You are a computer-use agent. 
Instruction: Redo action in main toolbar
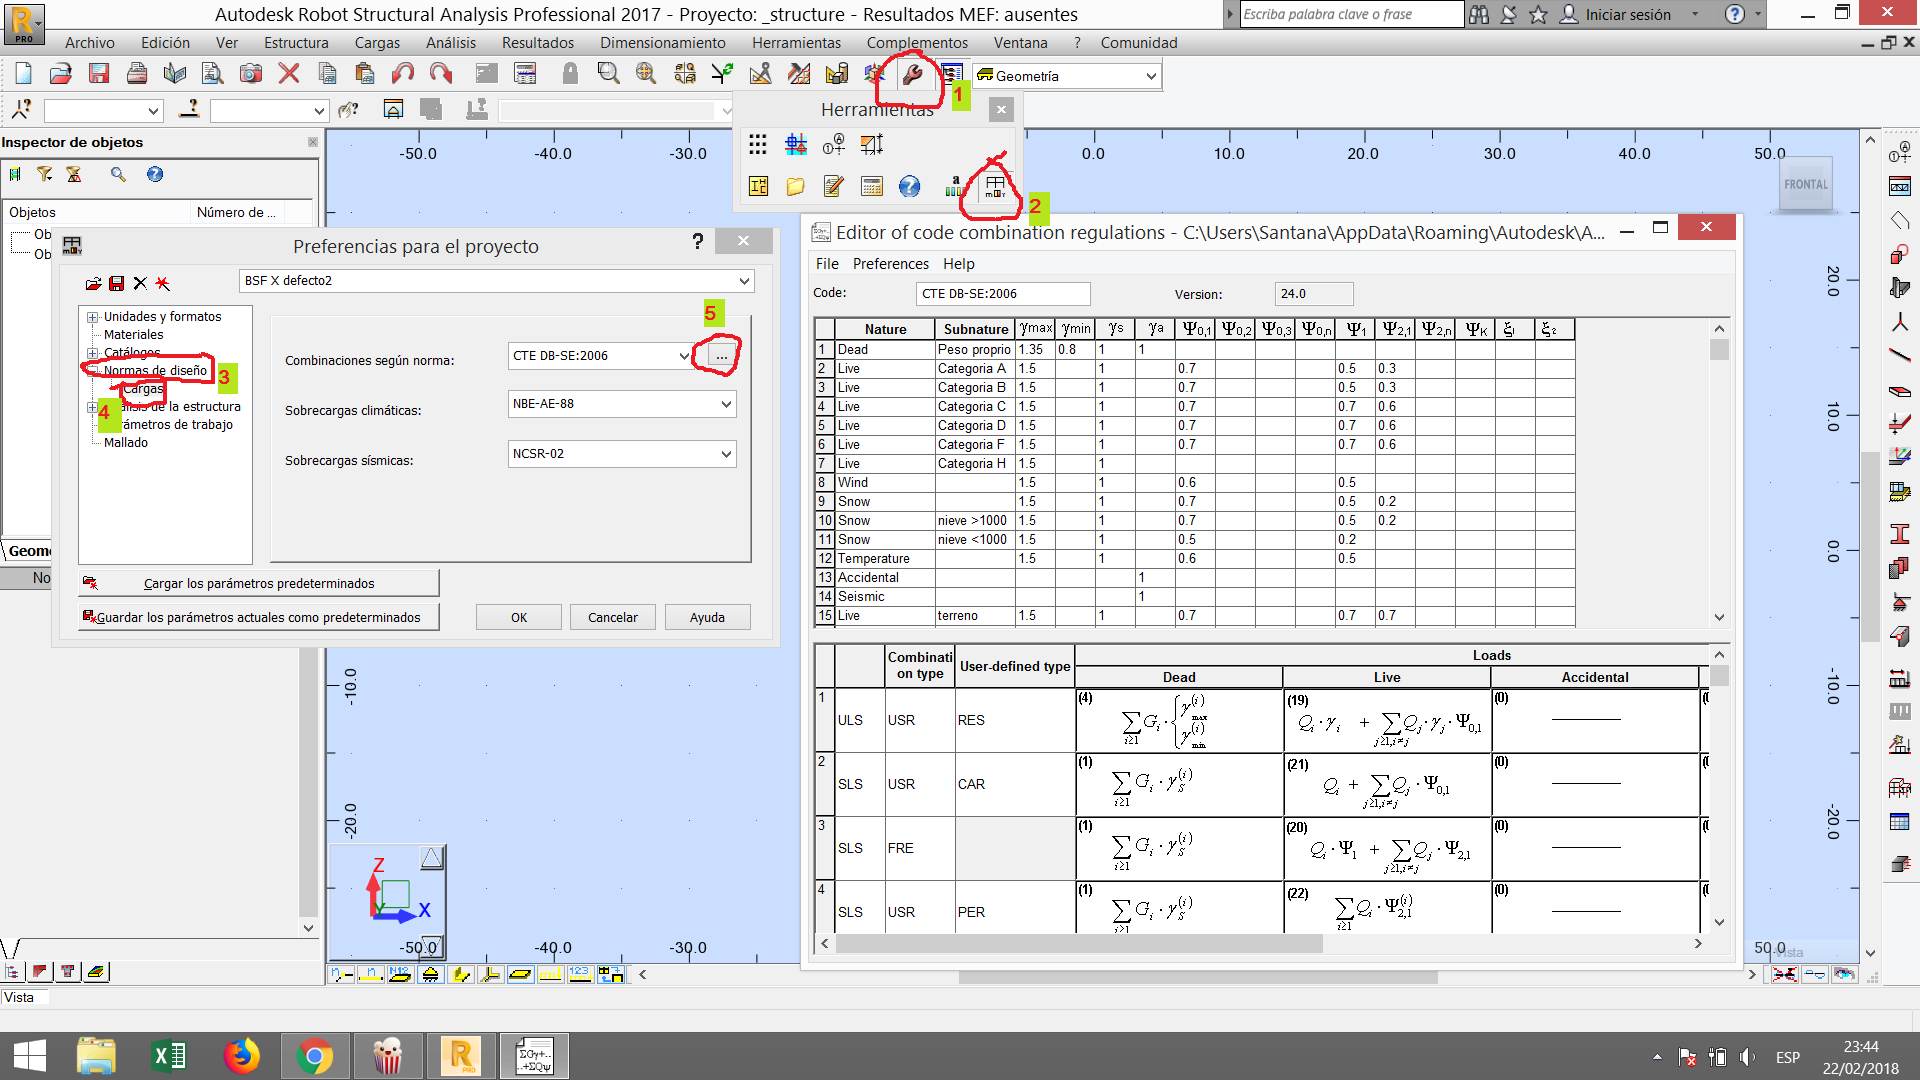coord(441,73)
